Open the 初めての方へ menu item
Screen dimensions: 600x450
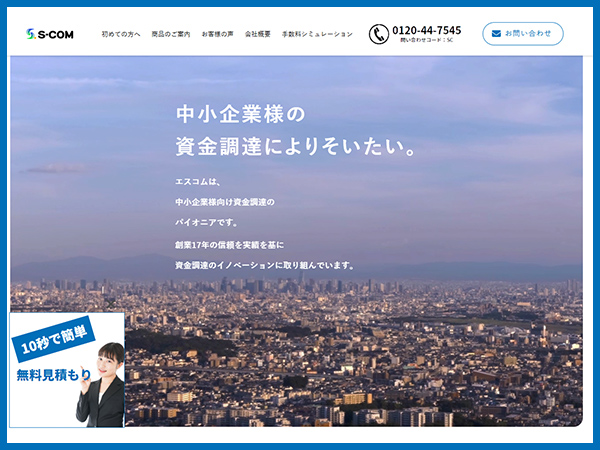[x=120, y=34]
